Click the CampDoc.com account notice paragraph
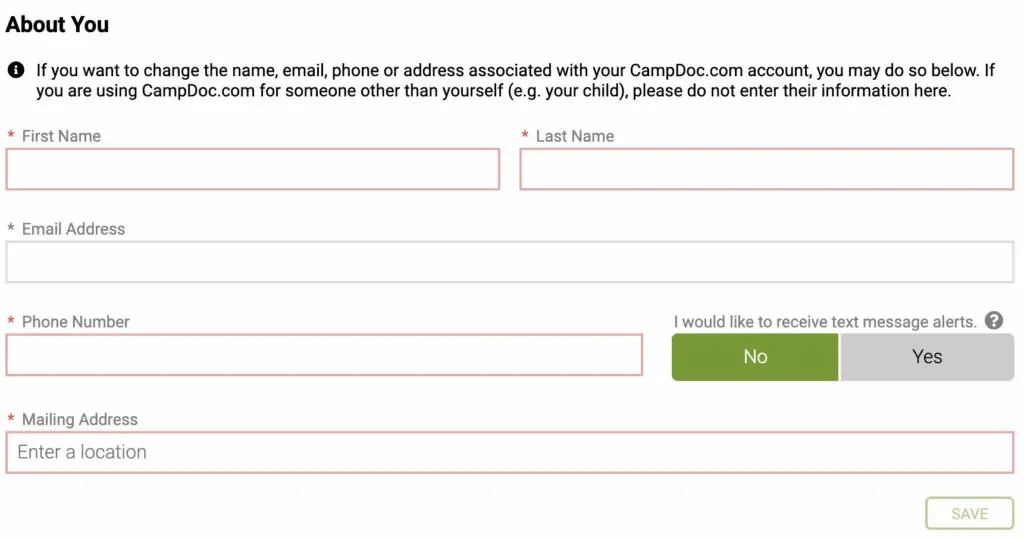1024x537 pixels. [500, 81]
